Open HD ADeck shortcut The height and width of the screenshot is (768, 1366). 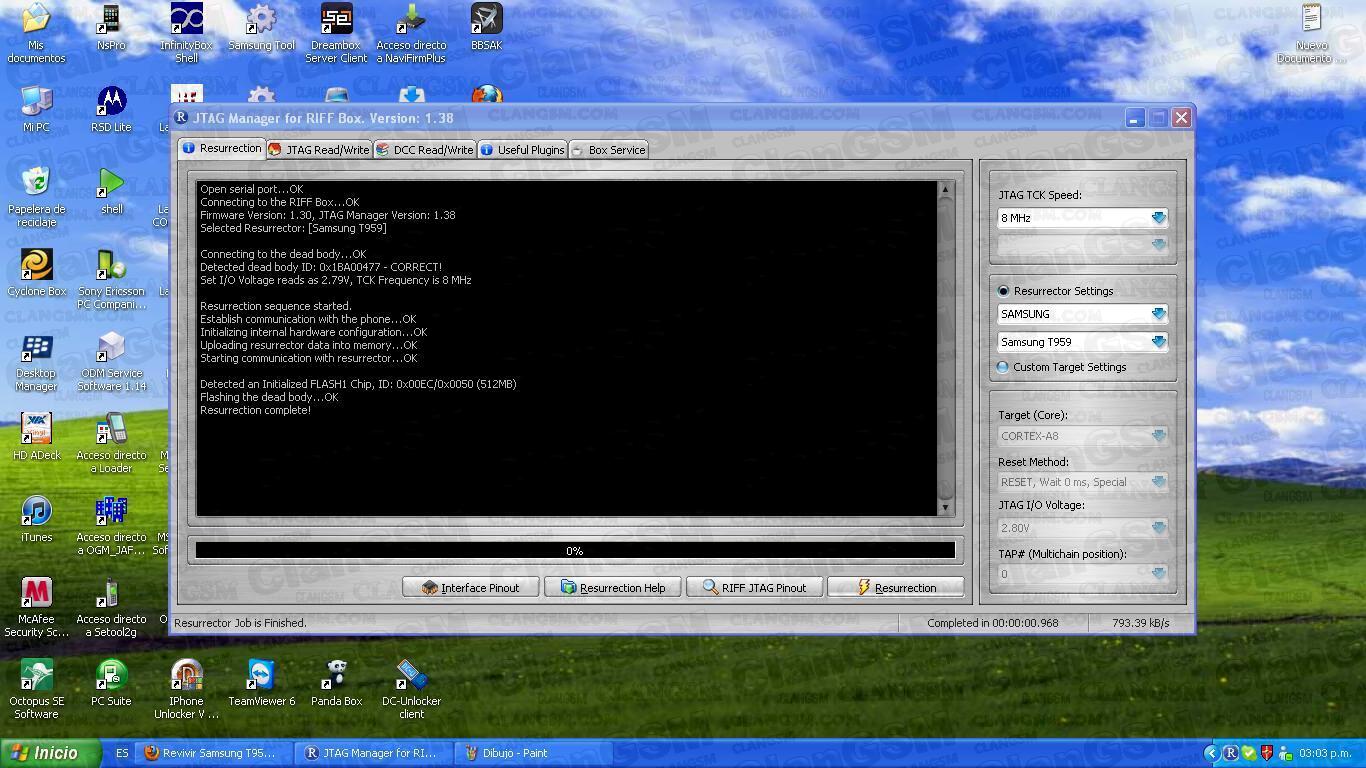36,437
